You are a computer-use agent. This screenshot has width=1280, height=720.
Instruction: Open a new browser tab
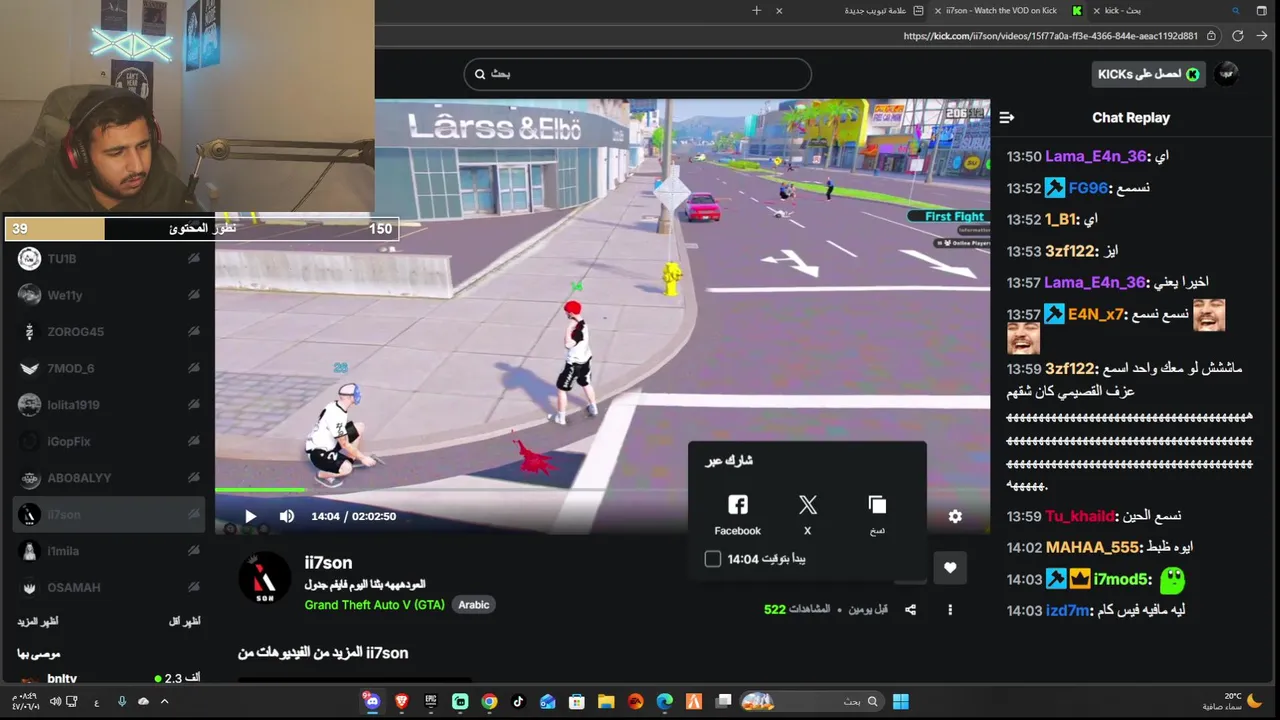[x=757, y=10]
